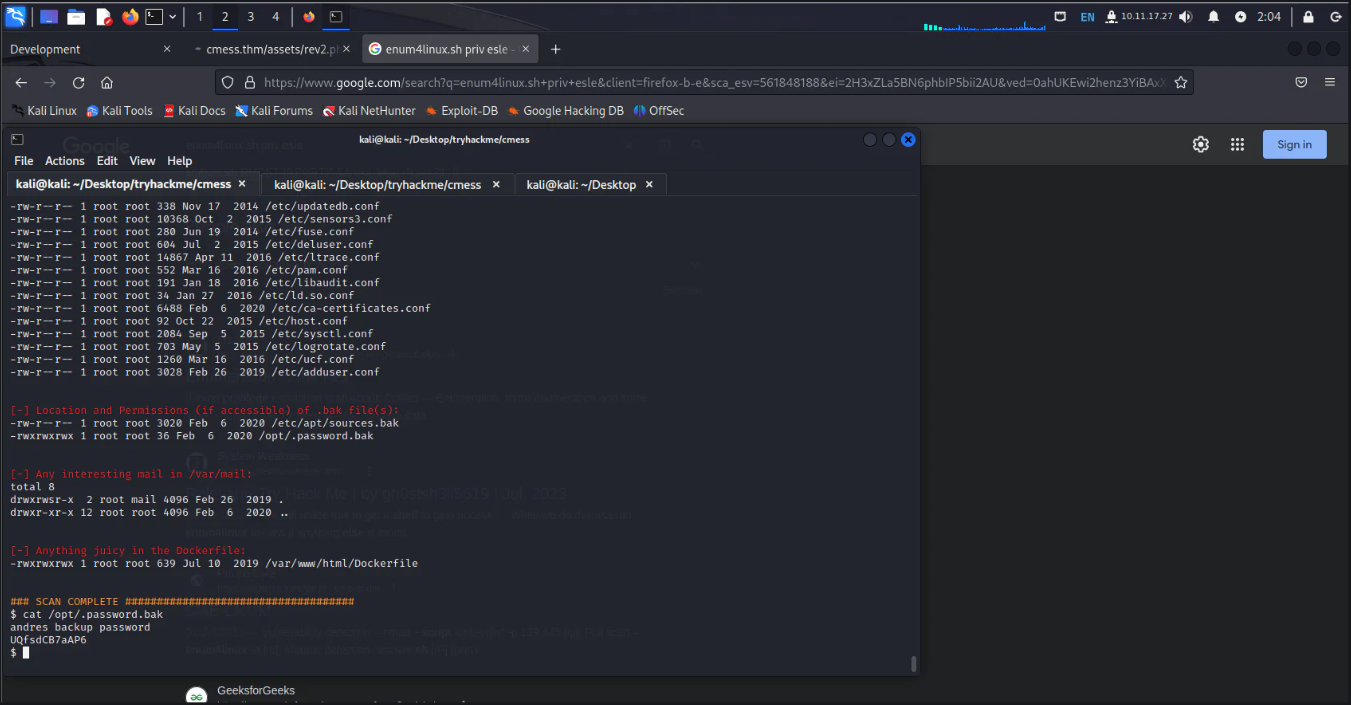The image size is (1351, 705).
Task: Click the Firefox URL address bar
Action: tap(700, 83)
